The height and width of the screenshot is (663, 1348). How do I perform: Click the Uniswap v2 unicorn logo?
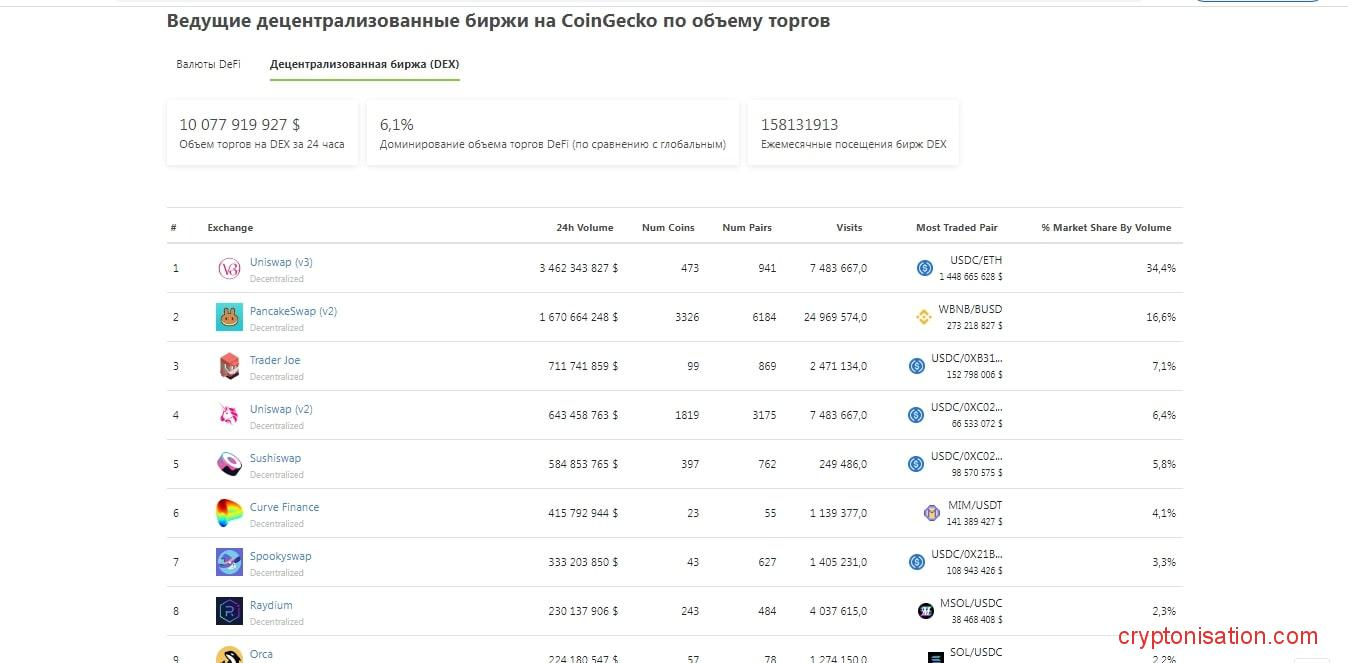click(x=229, y=415)
